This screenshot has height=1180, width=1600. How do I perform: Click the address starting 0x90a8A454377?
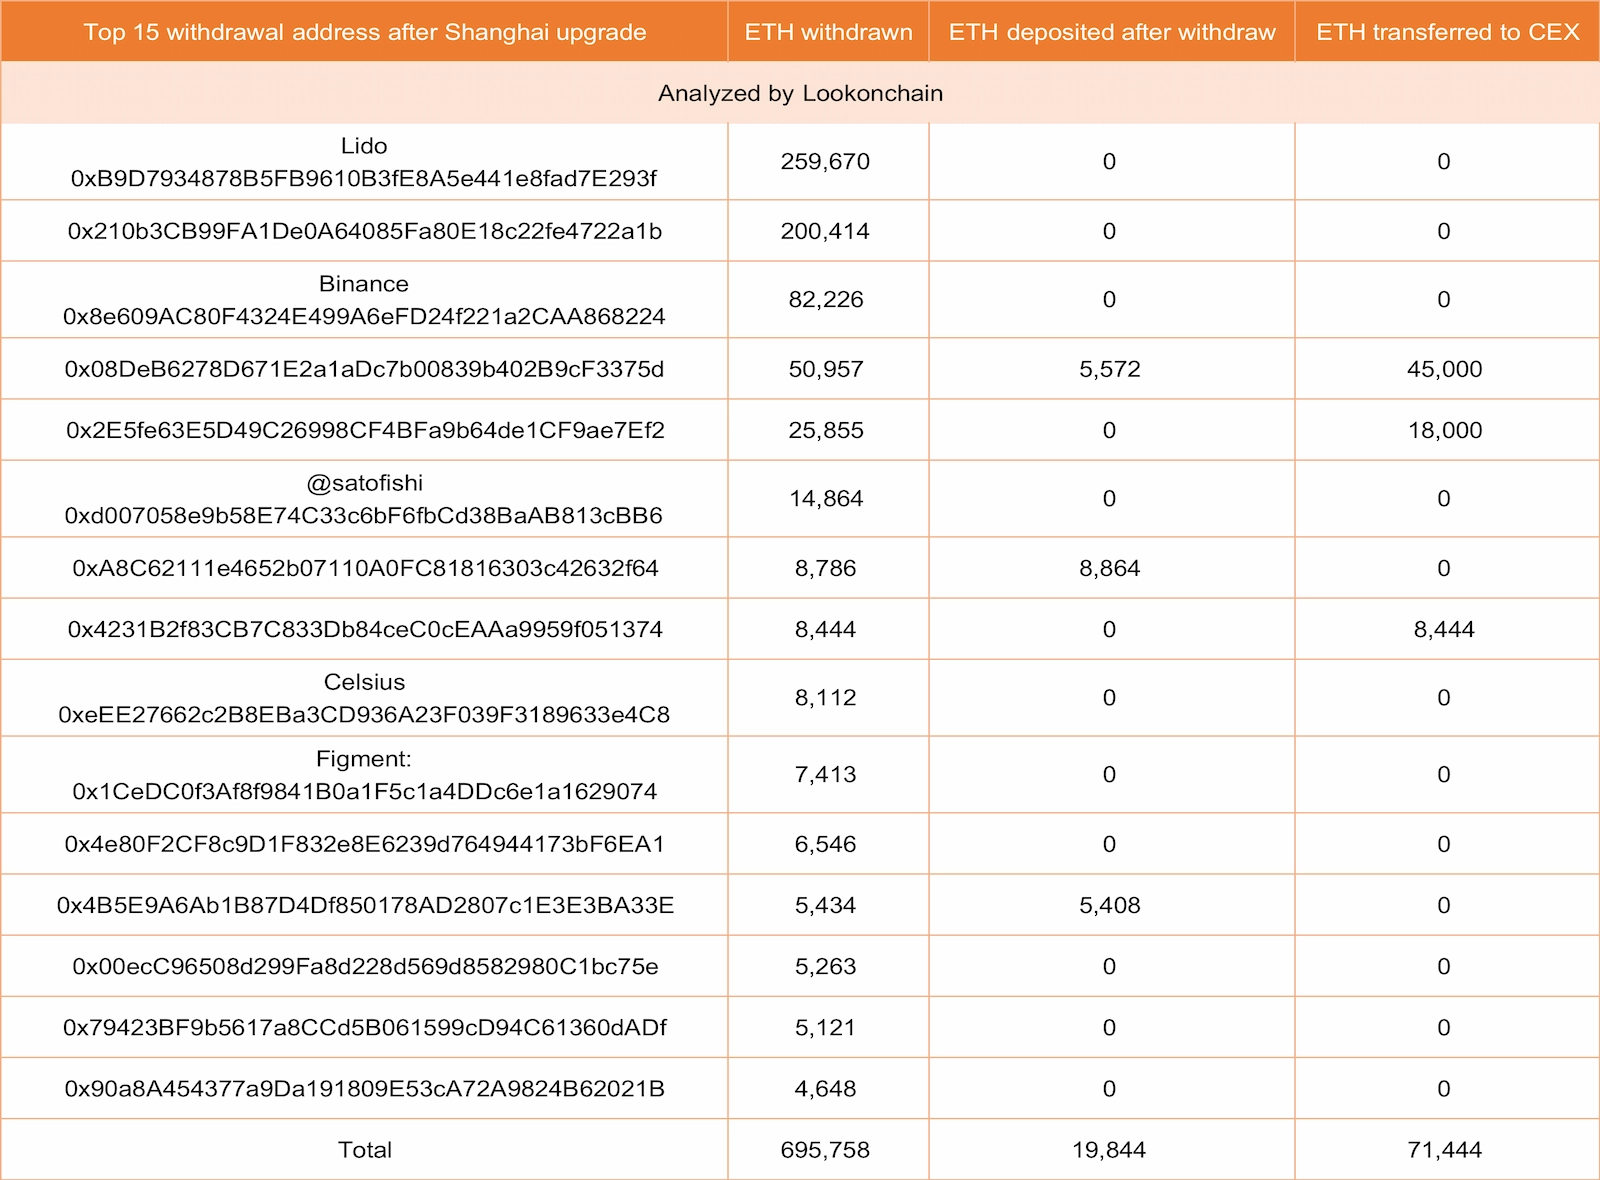[364, 1088]
